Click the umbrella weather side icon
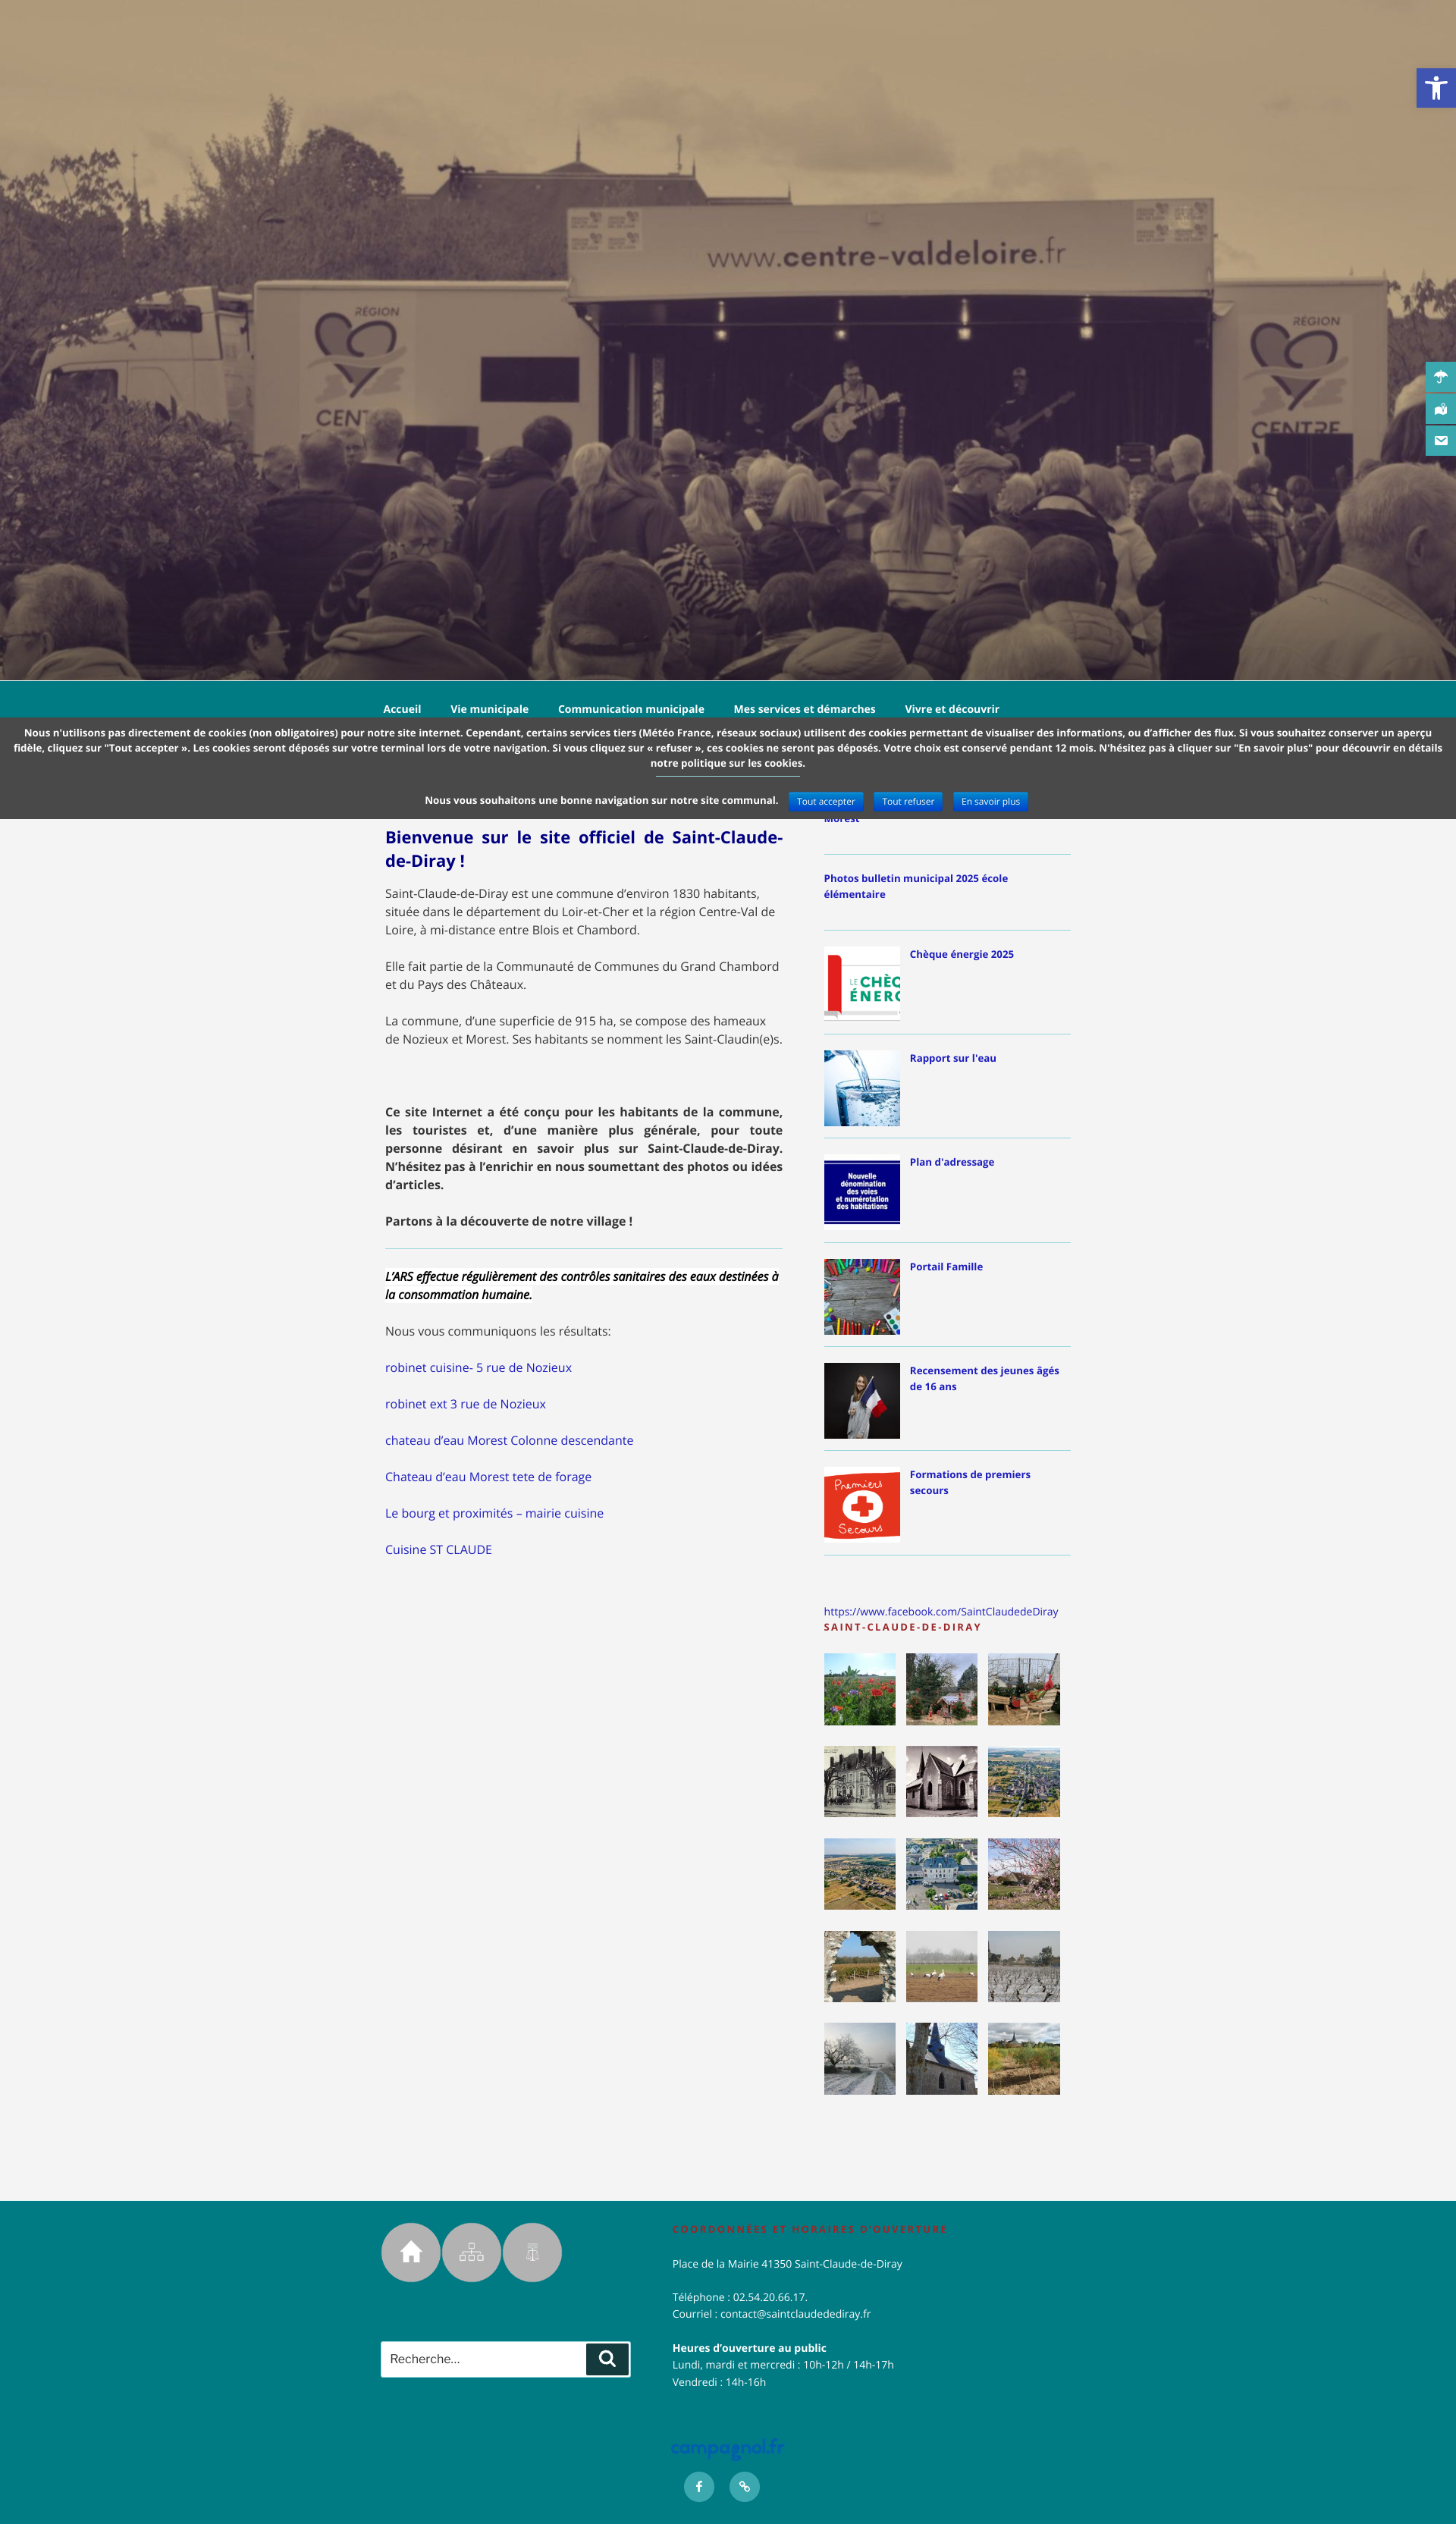Screen dimensions: 1456x2524 [x=1440, y=377]
